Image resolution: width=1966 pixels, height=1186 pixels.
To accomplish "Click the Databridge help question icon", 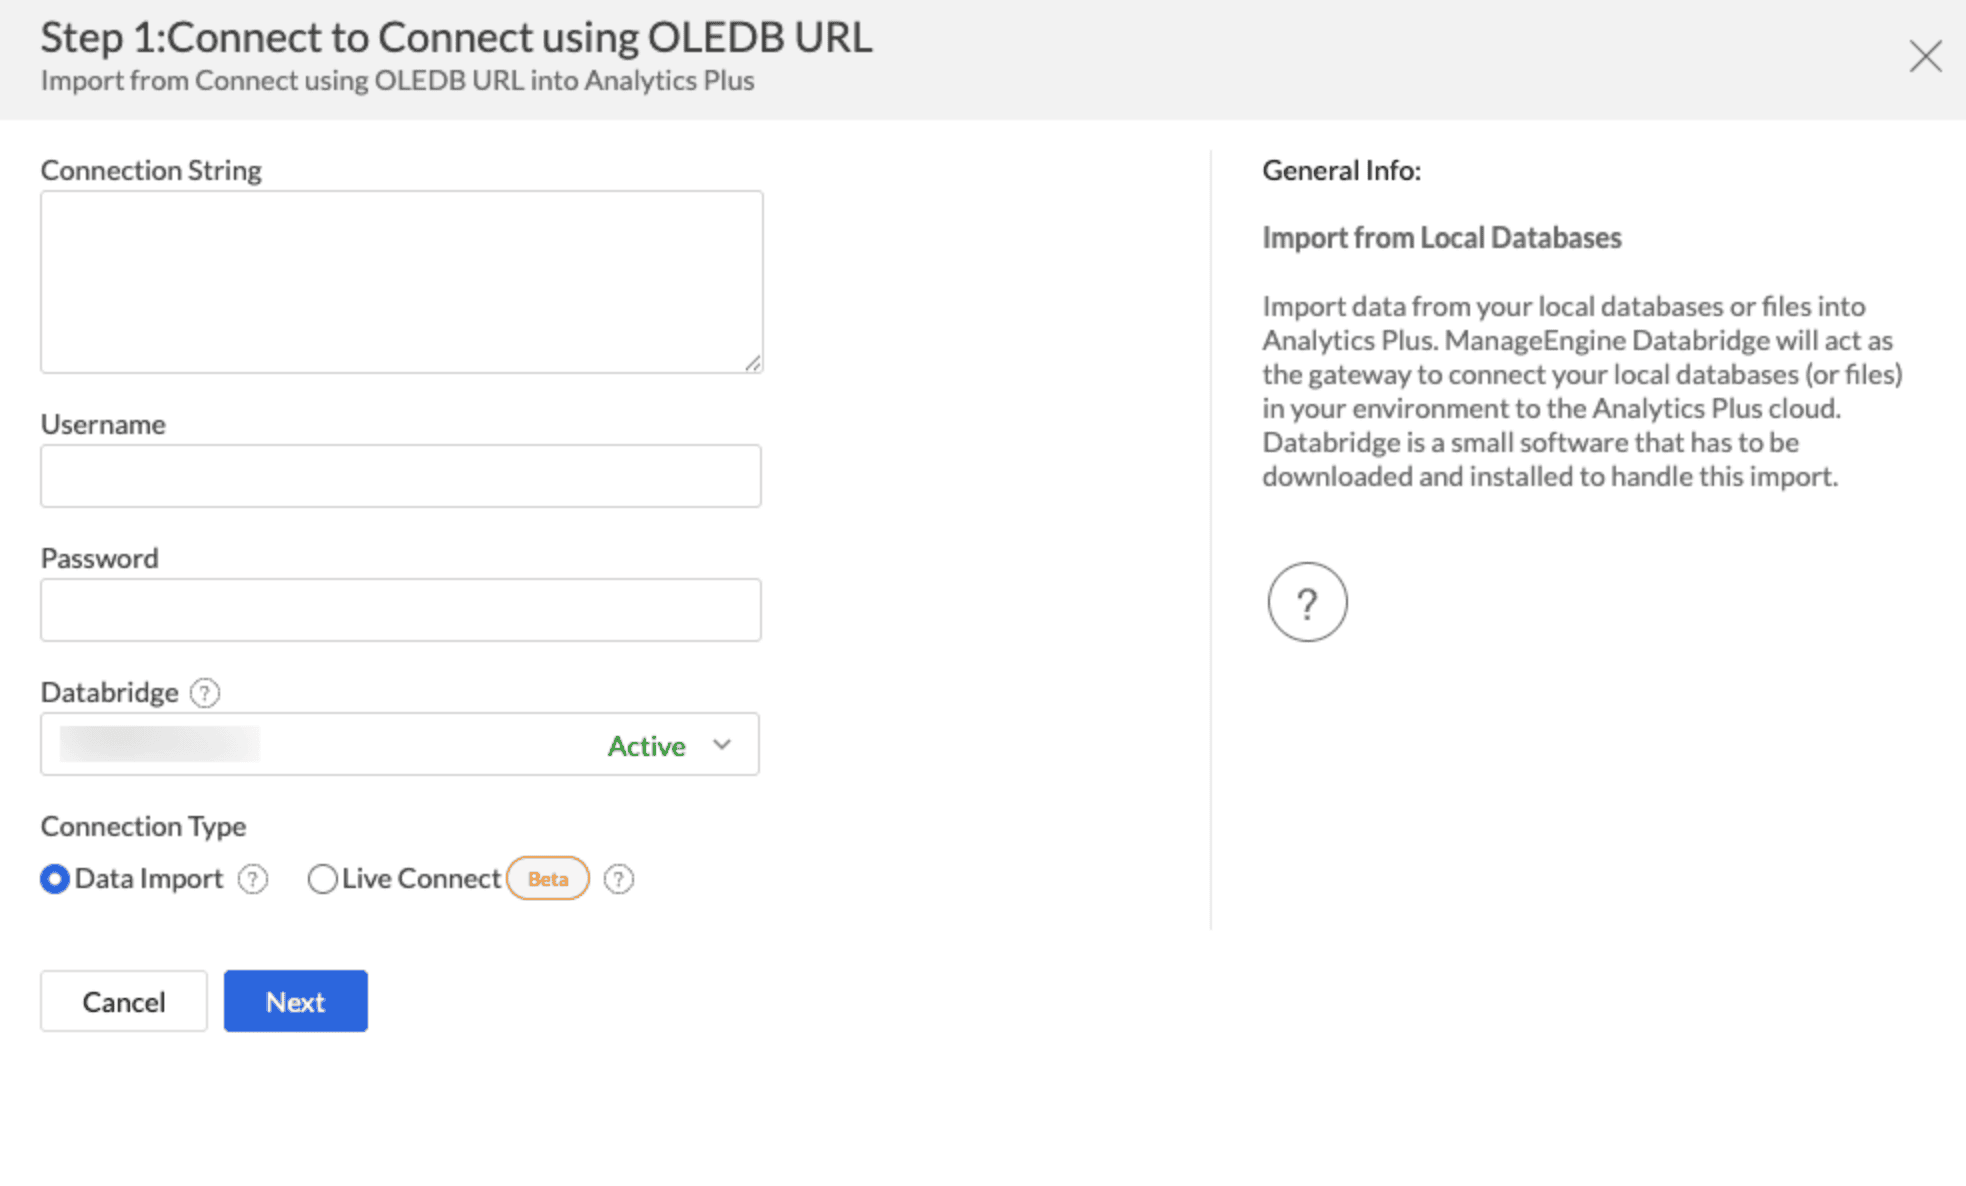I will pyautogui.click(x=205, y=692).
